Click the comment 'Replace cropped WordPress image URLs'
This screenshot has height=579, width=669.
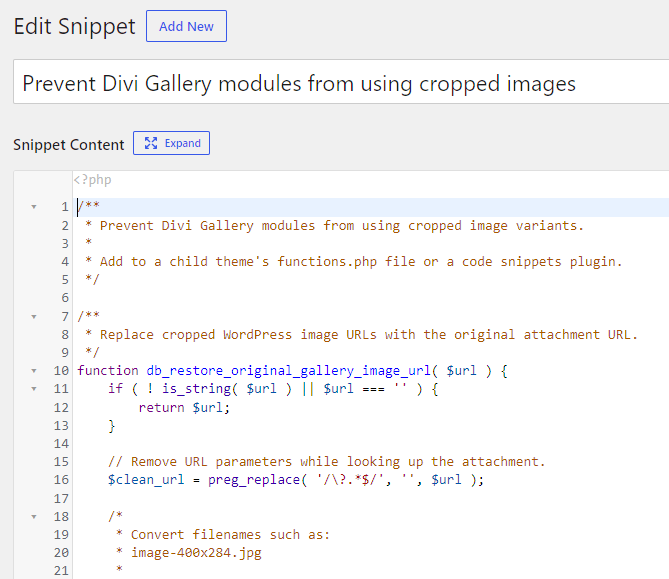coord(238,335)
